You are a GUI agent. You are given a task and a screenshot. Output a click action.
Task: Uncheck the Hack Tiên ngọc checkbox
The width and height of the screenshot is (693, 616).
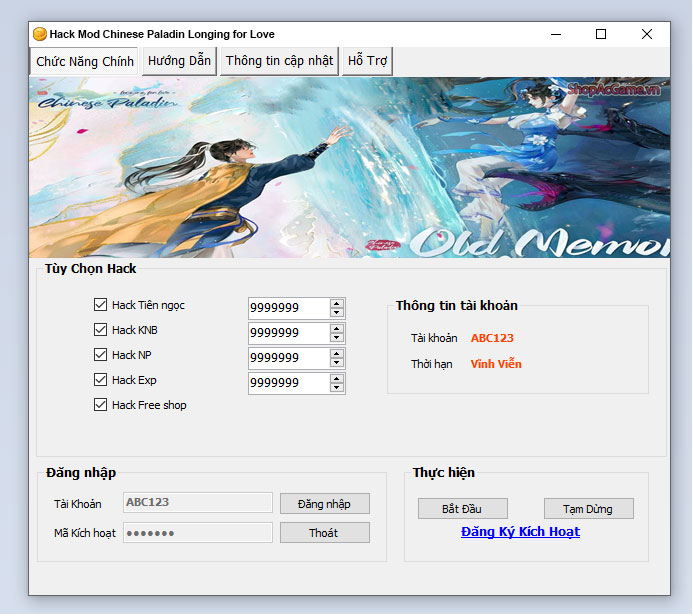point(100,304)
